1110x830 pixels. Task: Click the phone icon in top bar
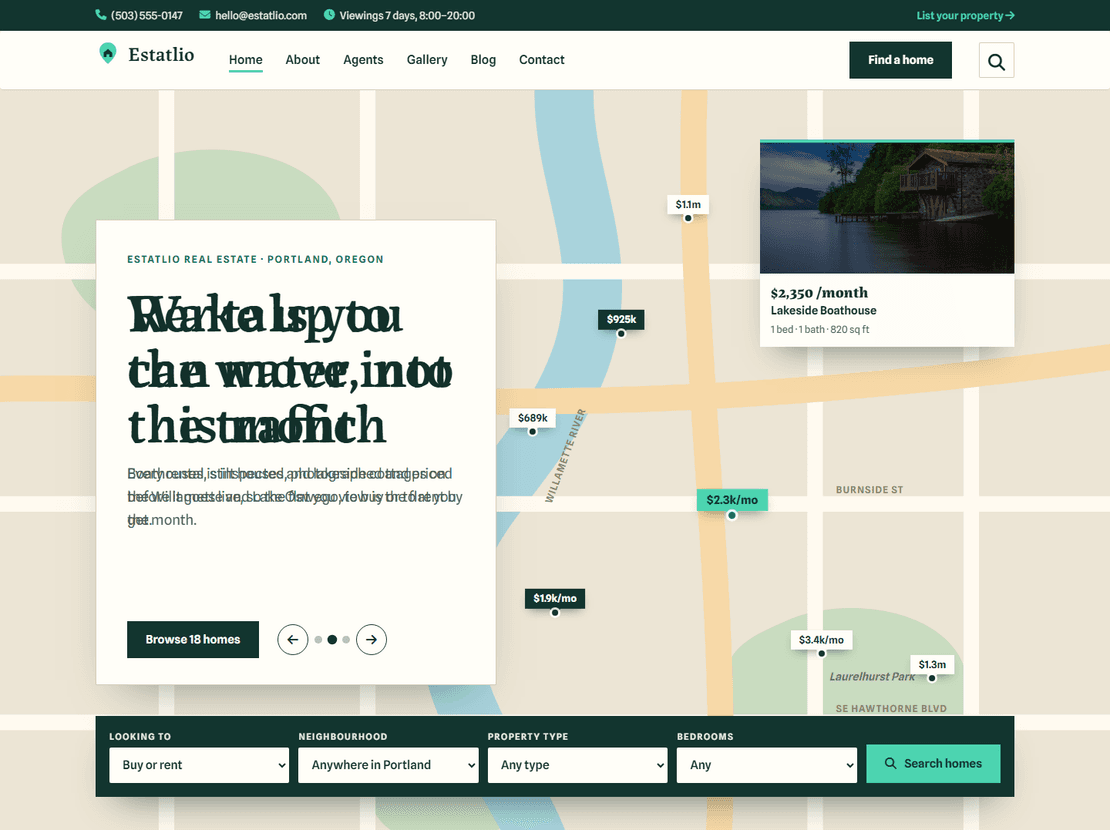(x=101, y=15)
